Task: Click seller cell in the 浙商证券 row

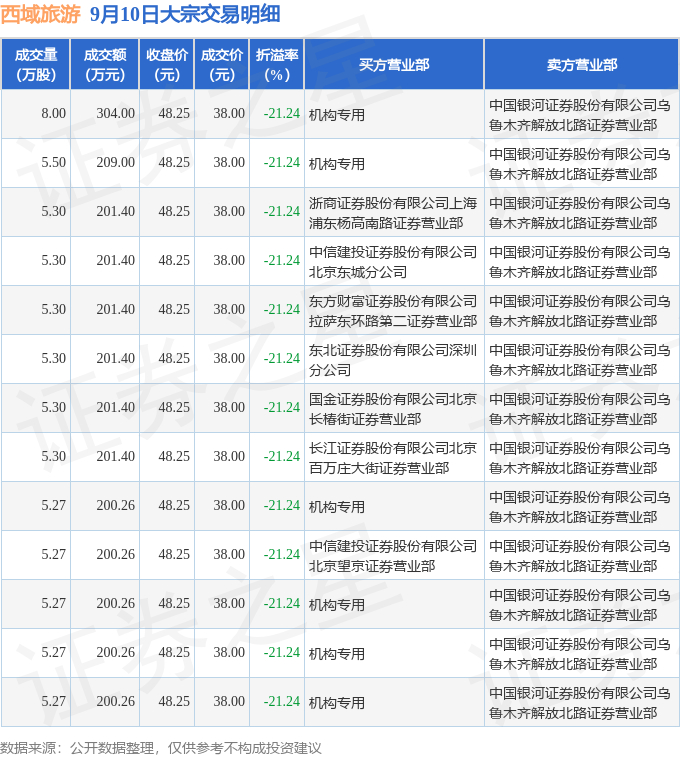Action: (580, 213)
